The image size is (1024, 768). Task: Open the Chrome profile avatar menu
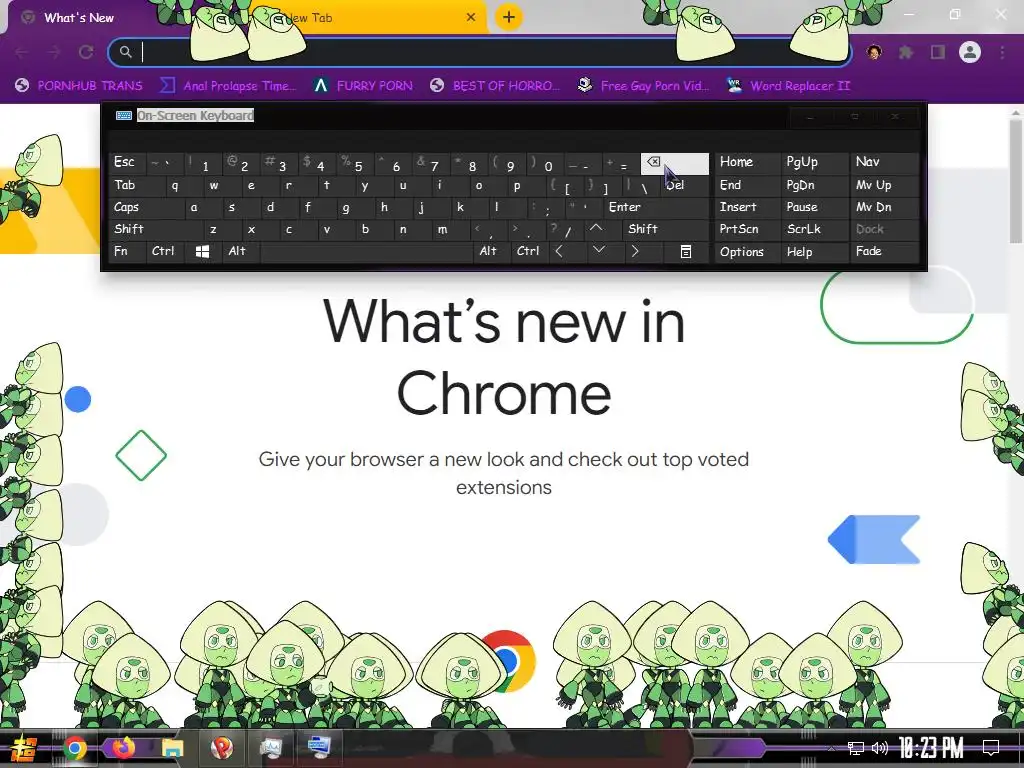tap(970, 52)
